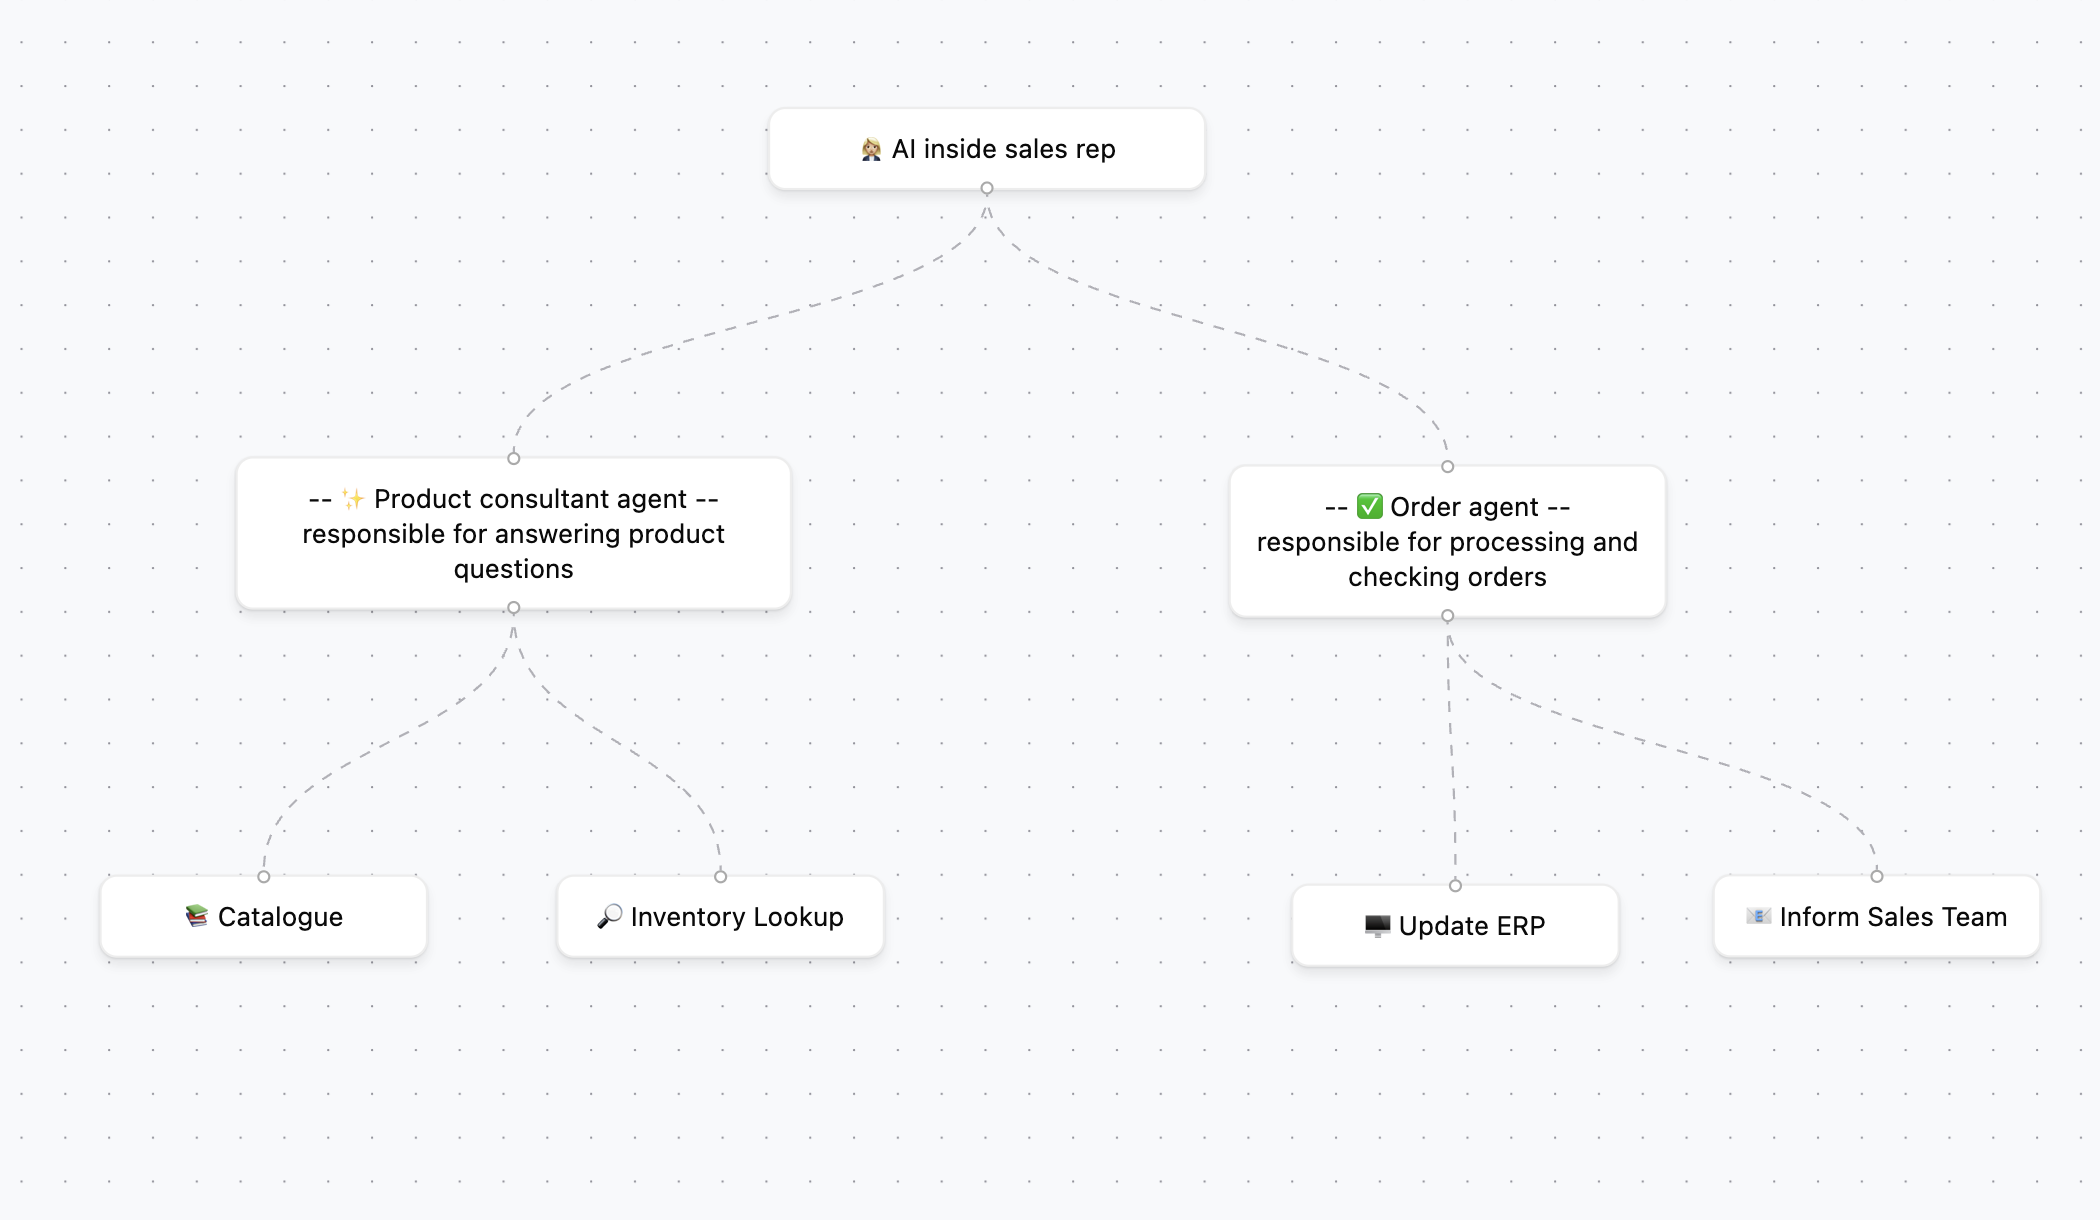The width and height of the screenshot is (2100, 1220).
Task: Click the Inform Sales Team node label
Action: tap(1893, 917)
